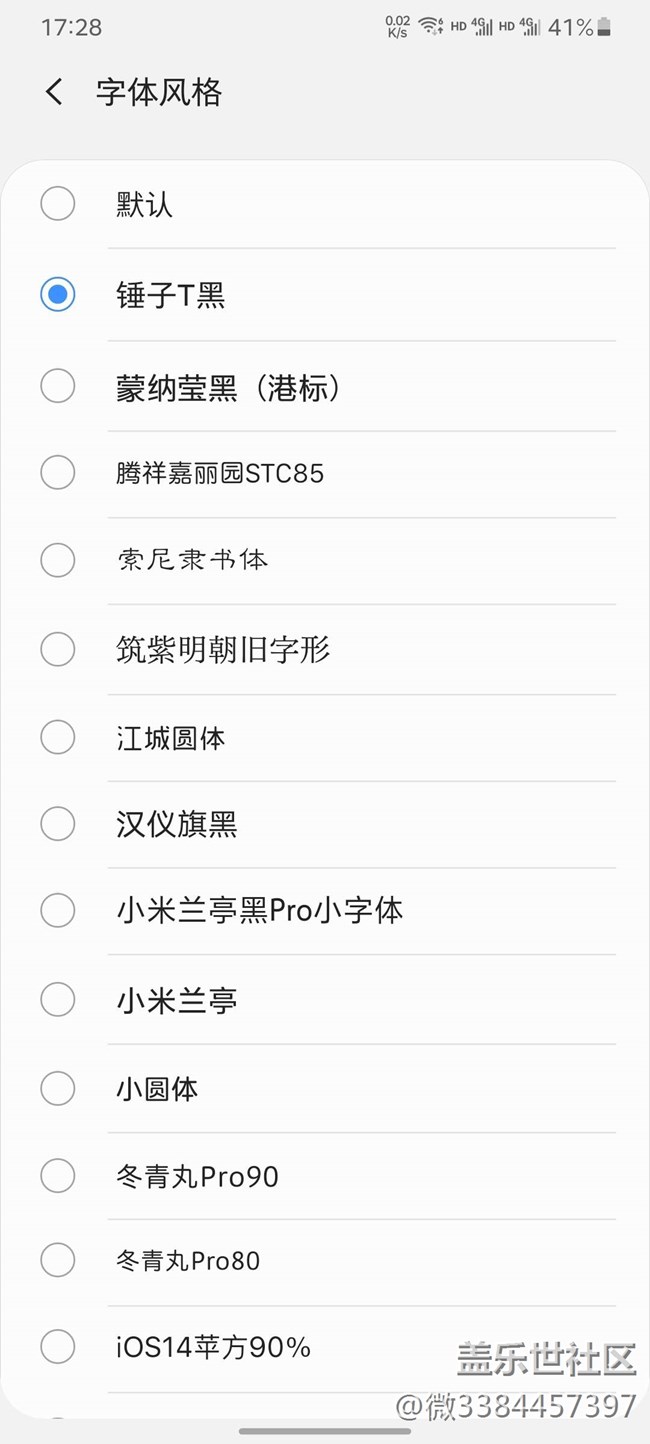Tap the battery indicator icon

(603, 27)
